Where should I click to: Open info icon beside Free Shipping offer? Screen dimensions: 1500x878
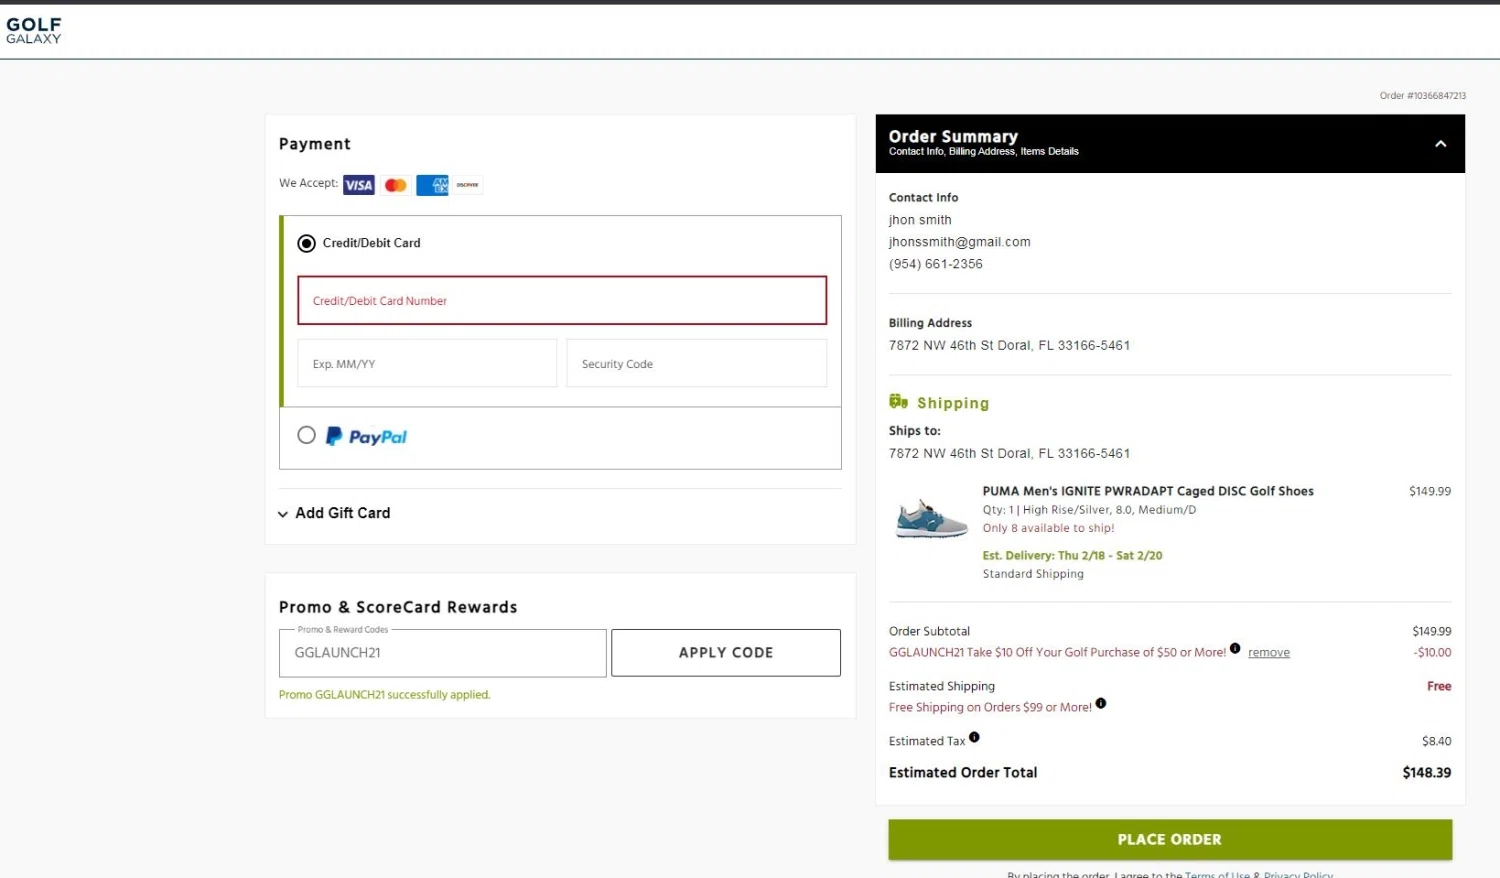tap(1101, 703)
